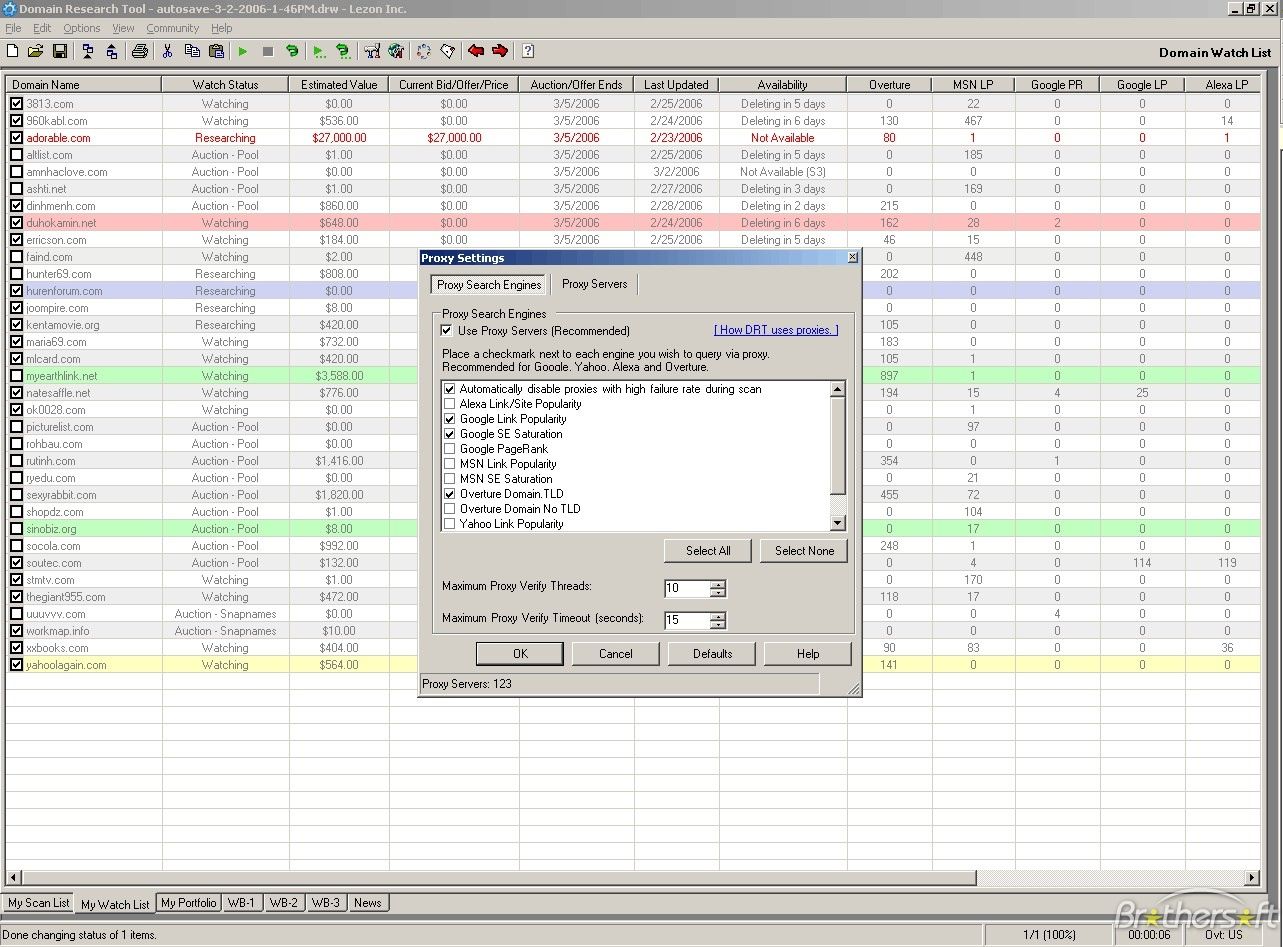Click the green play arrow with dots icon
Viewport: 1283px width, 947px height.
pyautogui.click(x=319, y=51)
